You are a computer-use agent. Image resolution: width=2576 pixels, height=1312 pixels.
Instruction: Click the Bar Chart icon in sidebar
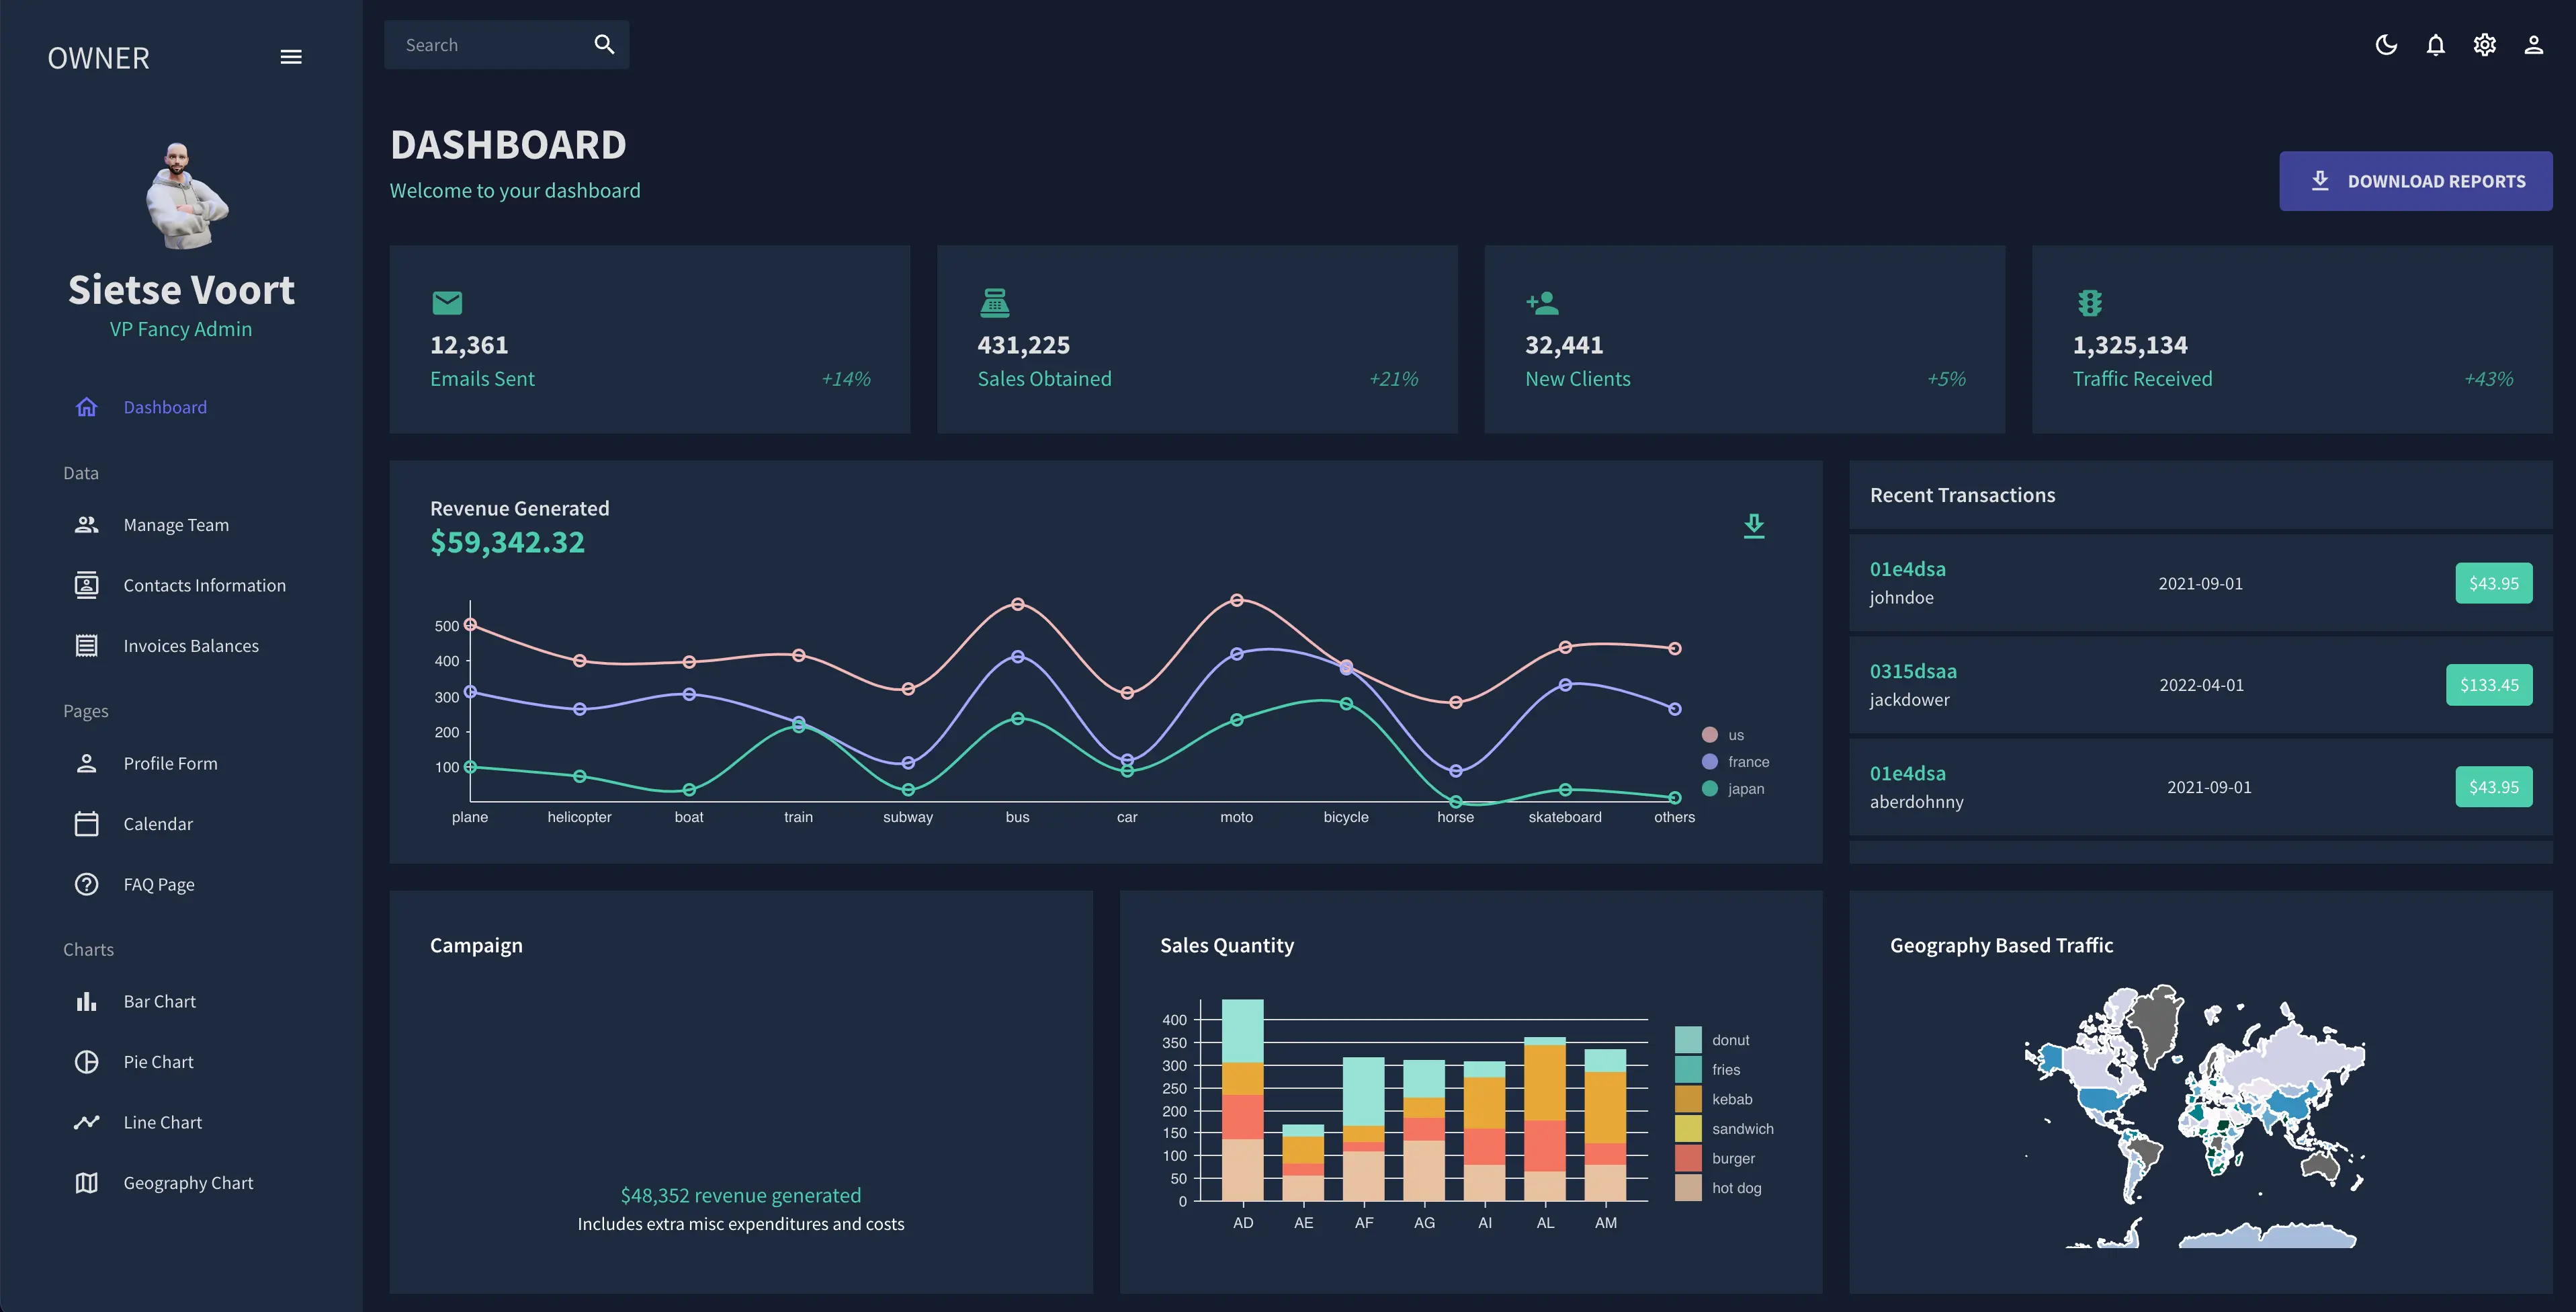click(87, 1001)
